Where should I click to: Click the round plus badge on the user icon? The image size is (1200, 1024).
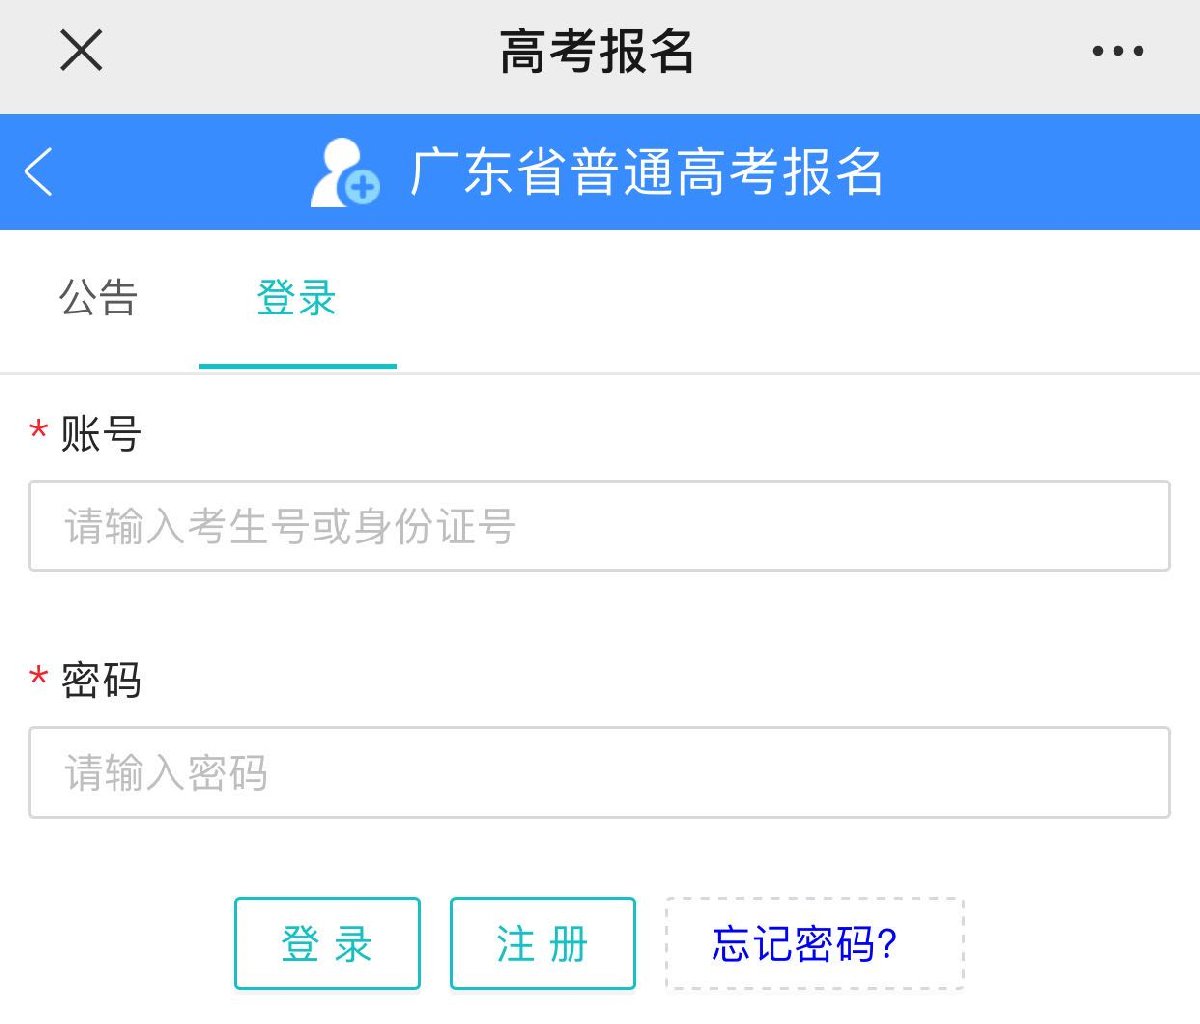click(362, 186)
